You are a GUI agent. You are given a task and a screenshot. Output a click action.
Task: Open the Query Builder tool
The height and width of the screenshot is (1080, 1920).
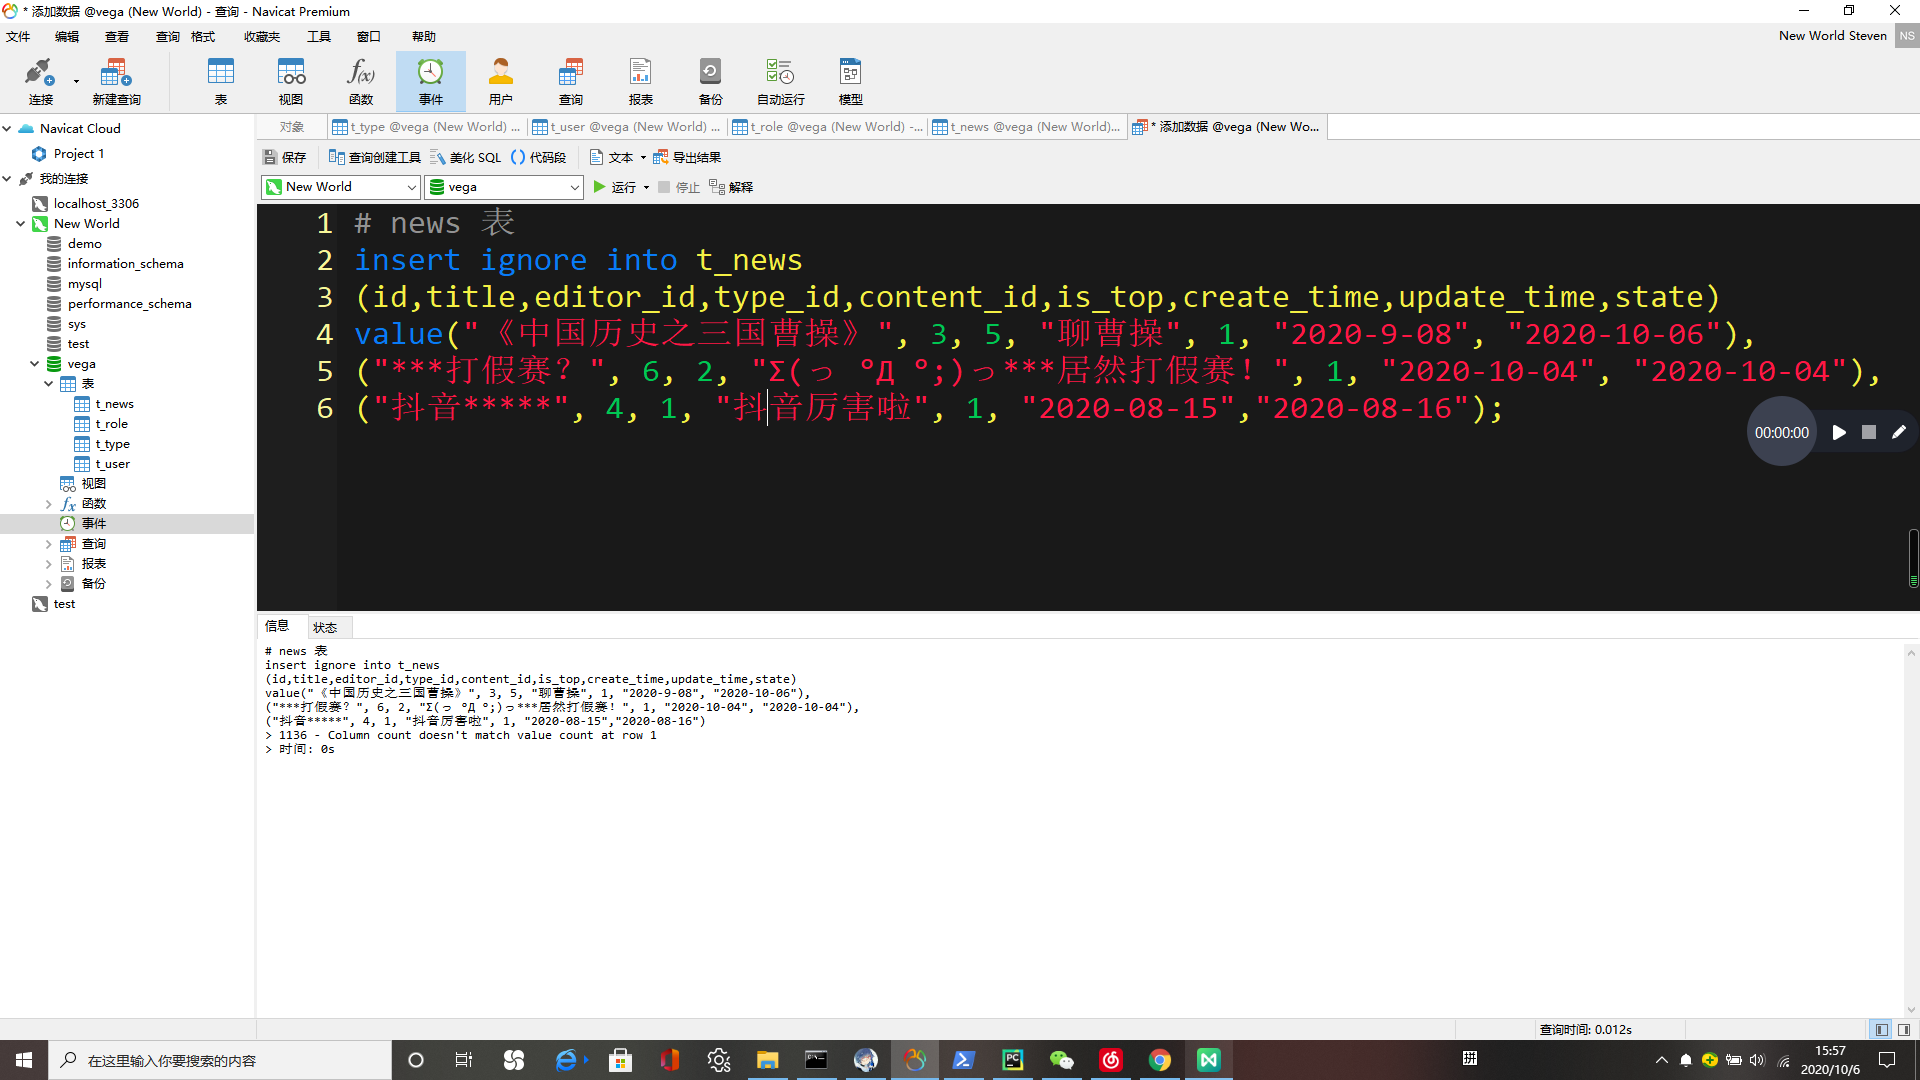click(x=373, y=157)
